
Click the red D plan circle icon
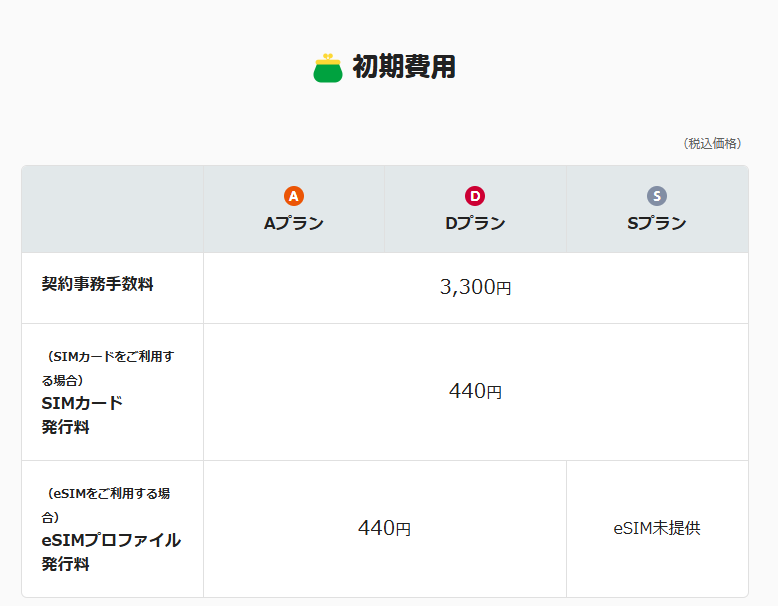pos(475,196)
